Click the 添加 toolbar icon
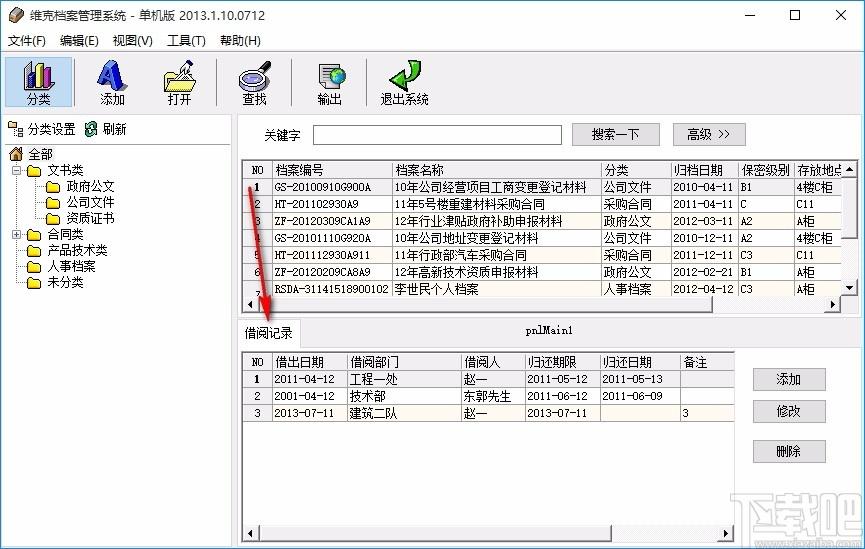 112,82
